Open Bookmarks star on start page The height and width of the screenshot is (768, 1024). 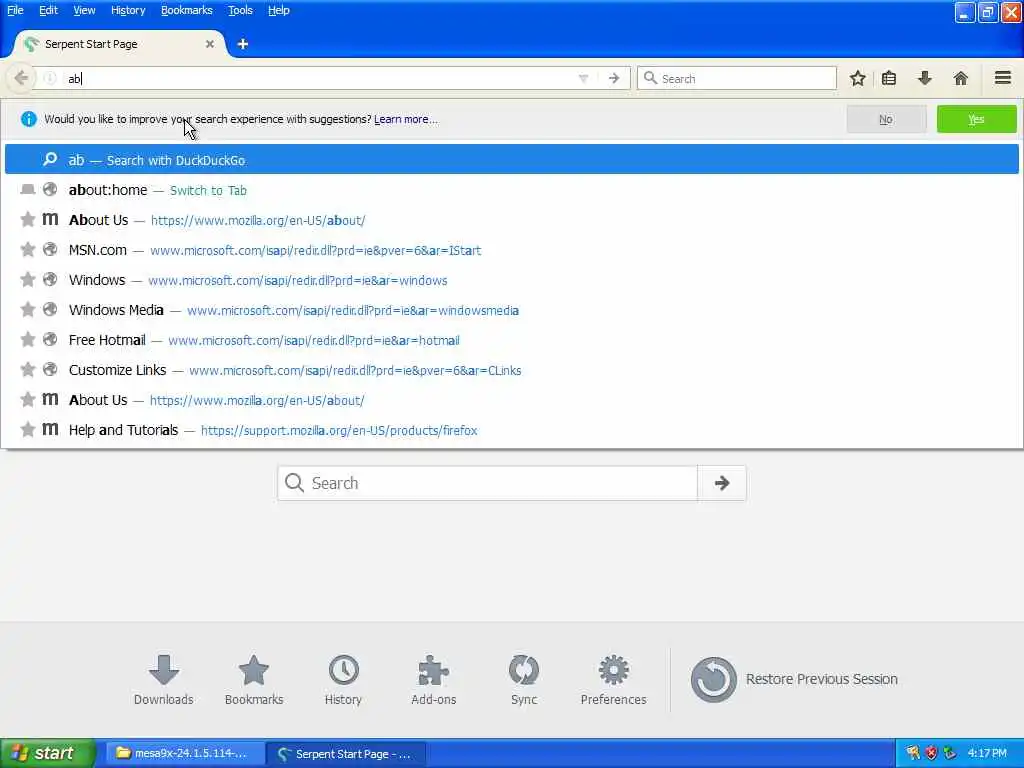(253, 680)
